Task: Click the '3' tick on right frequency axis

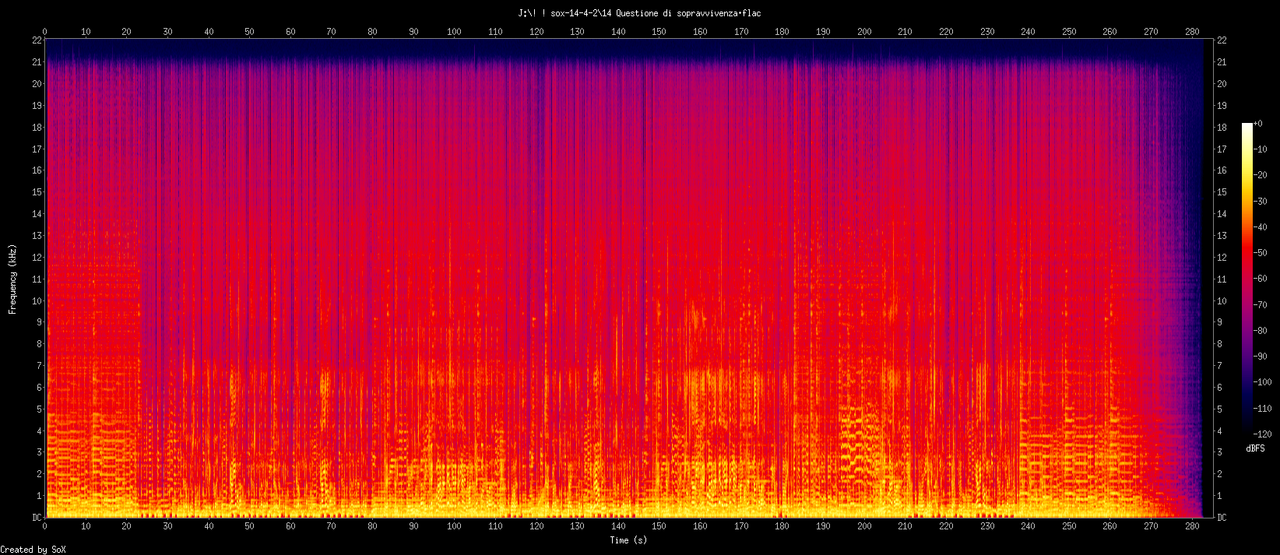Action: [1220, 452]
